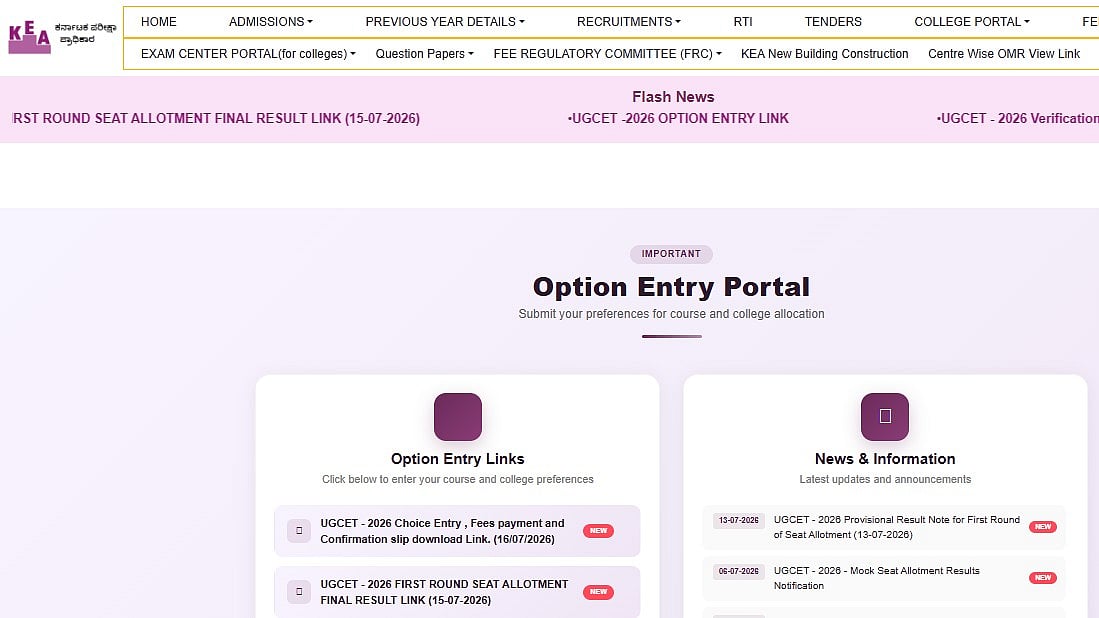Expand EXAM CENTER PORTAL(for colleges) dropdown
This screenshot has width=1099, height=618.
[248, 54]
